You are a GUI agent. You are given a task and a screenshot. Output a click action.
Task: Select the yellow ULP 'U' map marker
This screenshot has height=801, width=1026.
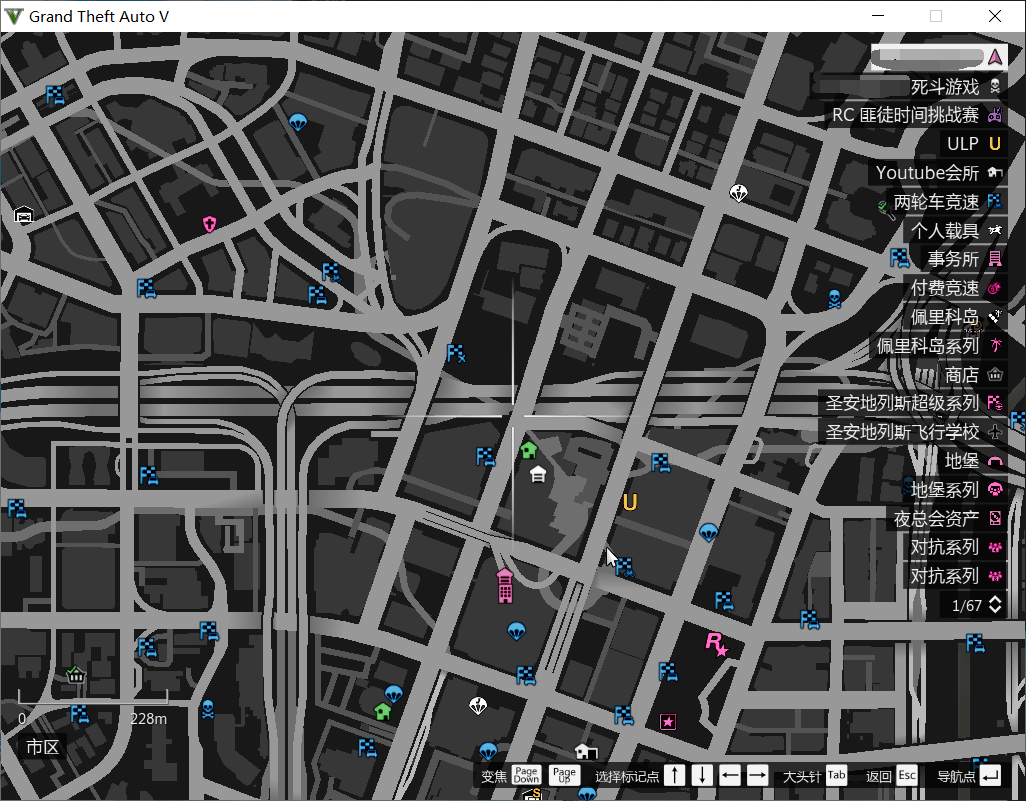pos(629,502)
